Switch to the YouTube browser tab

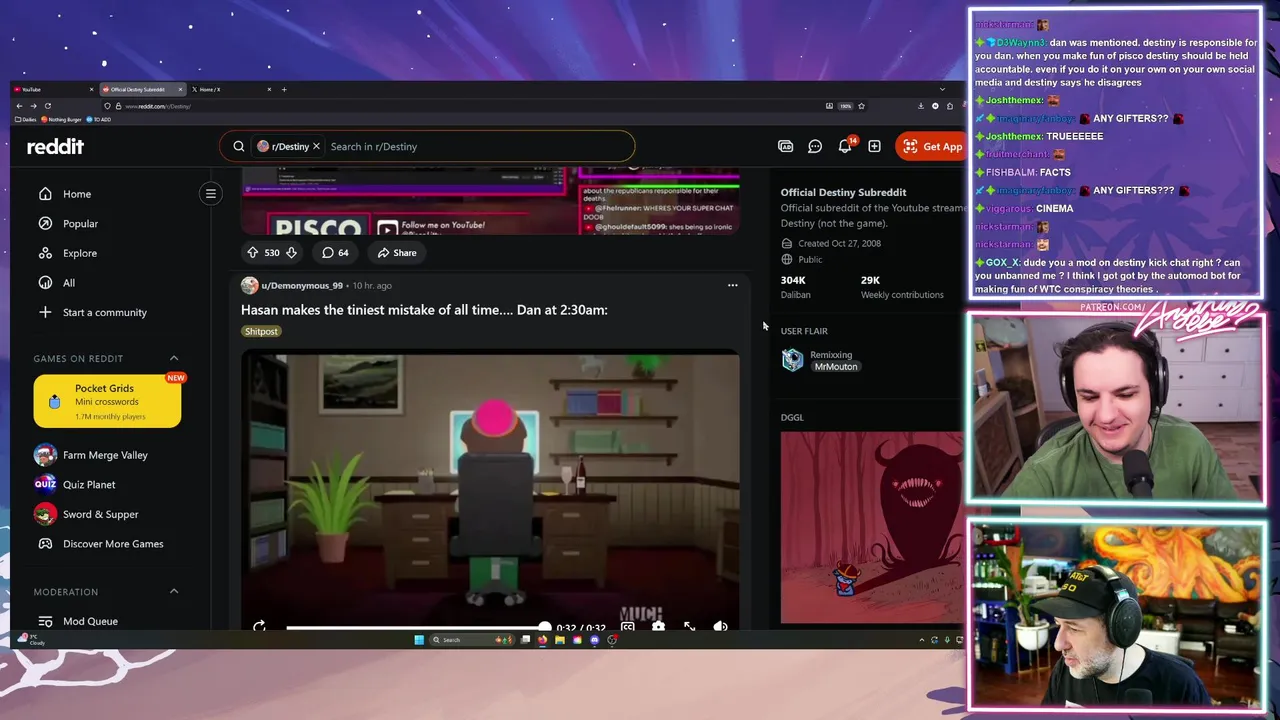coord(52,89)
